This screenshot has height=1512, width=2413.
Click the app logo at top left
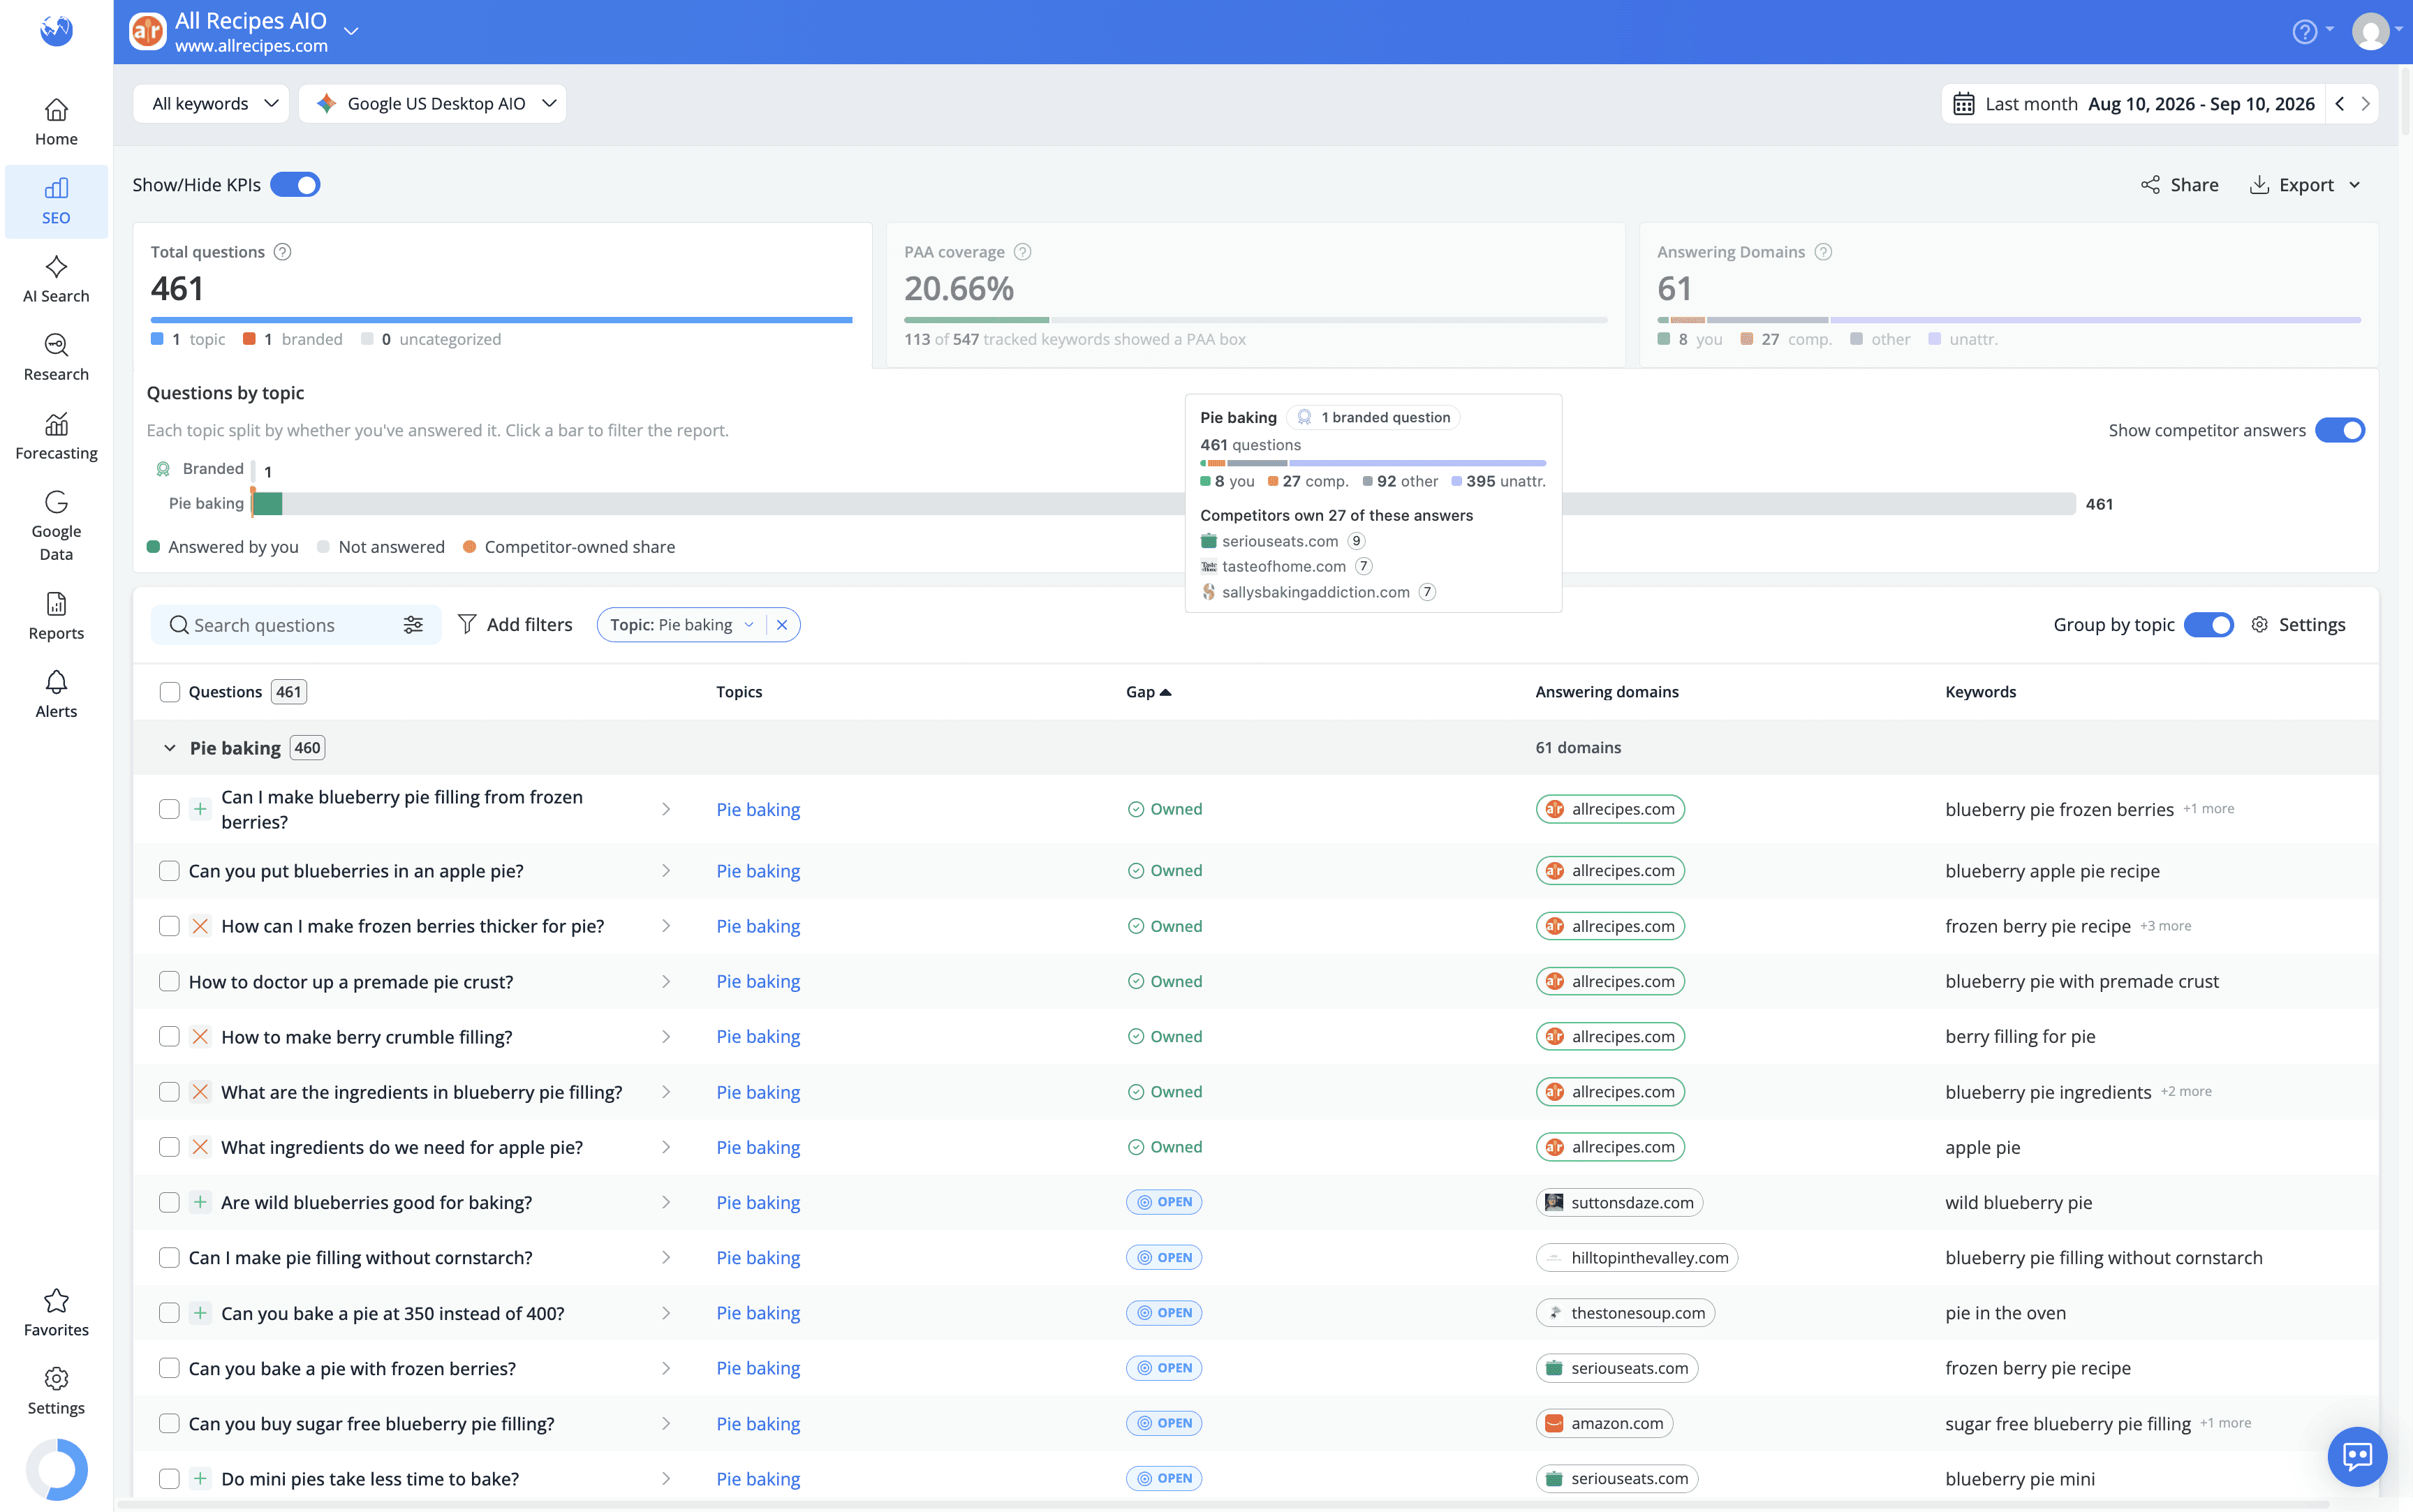point(56,30)
